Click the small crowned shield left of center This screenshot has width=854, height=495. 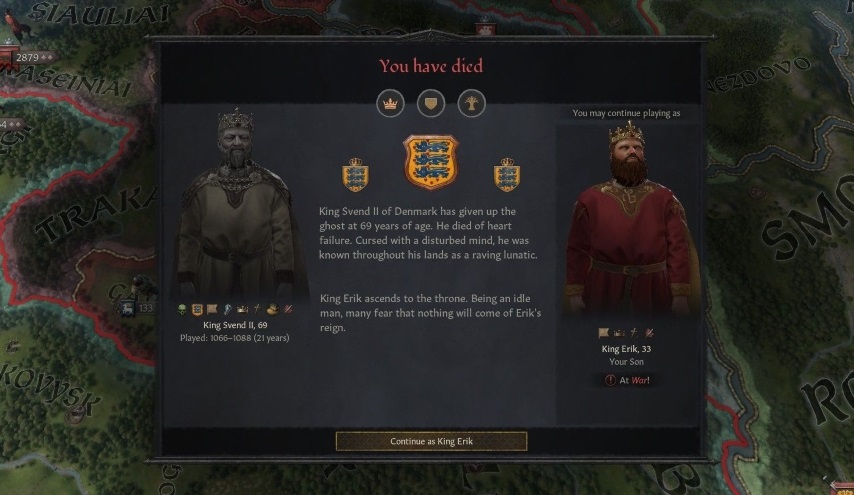(355, 175)
